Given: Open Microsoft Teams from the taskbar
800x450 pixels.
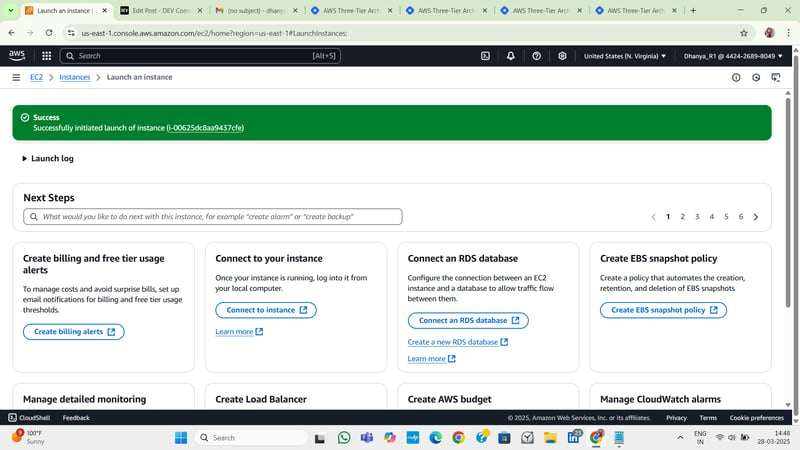Looking at the screenshot, I should coord(367,438).
